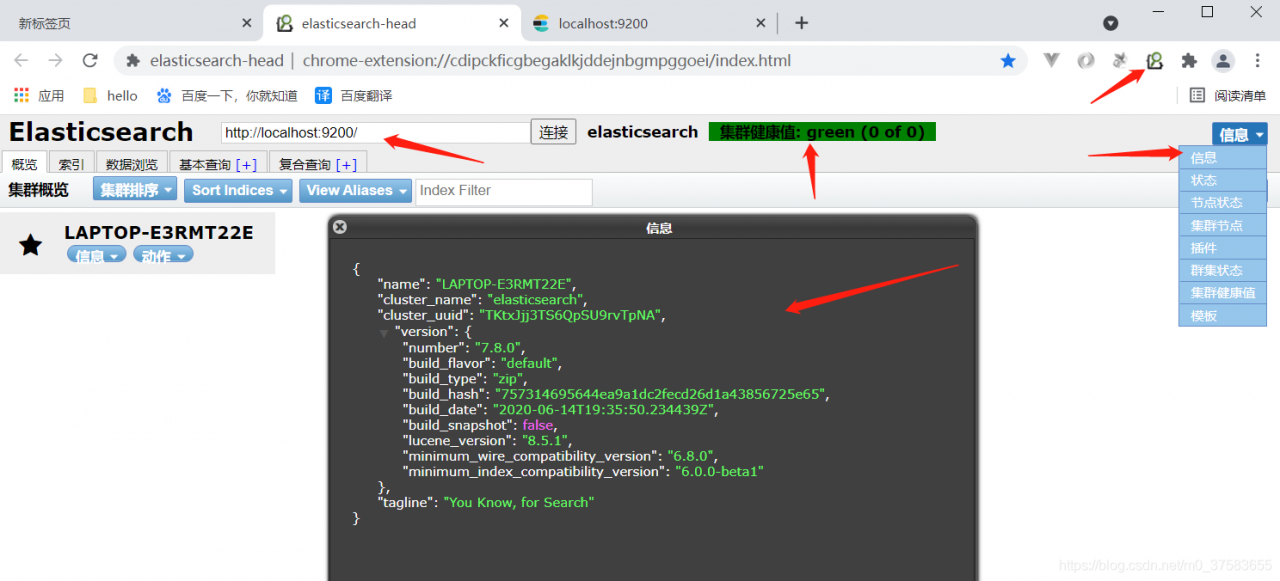Close the localhost:9200 tab
This screenshot has width=1280, height=581.
761,23
